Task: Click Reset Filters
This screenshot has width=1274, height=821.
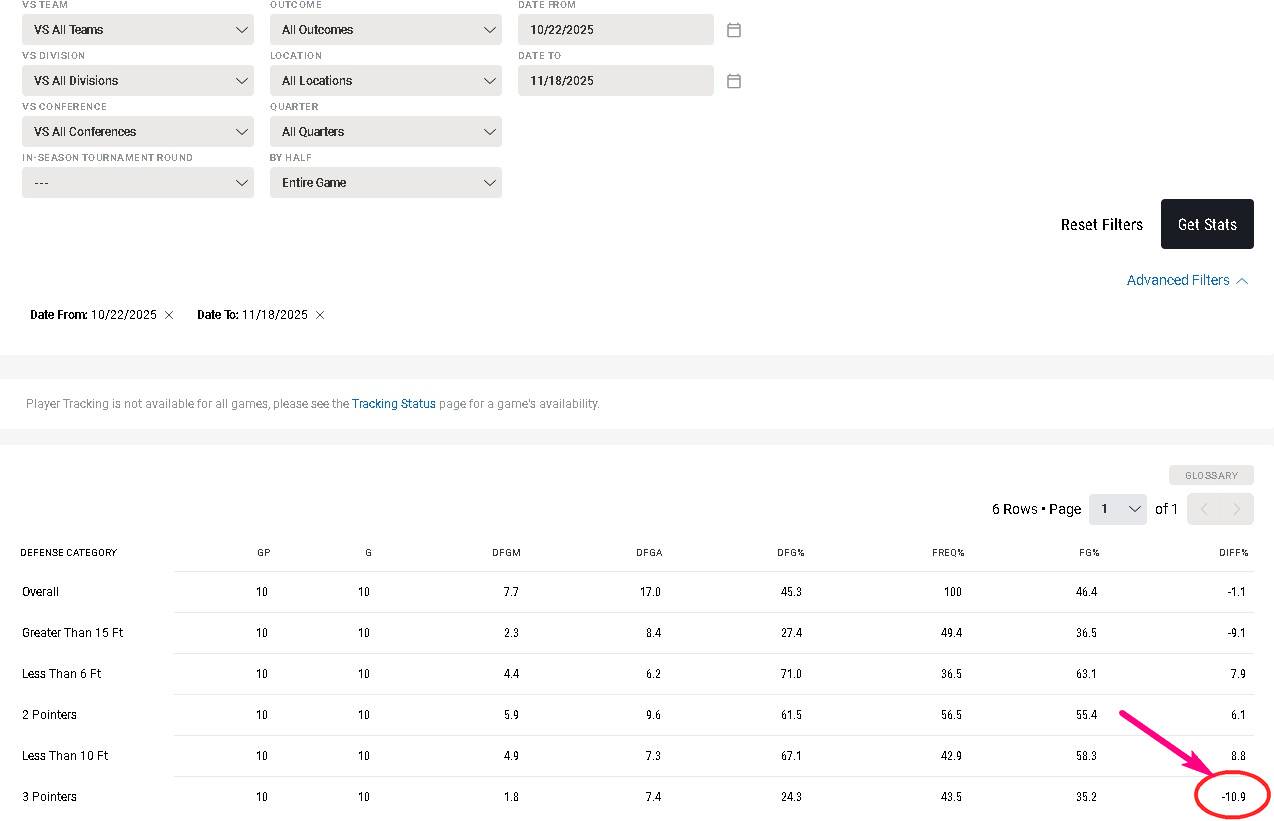Action: (x=1101, y=225)
